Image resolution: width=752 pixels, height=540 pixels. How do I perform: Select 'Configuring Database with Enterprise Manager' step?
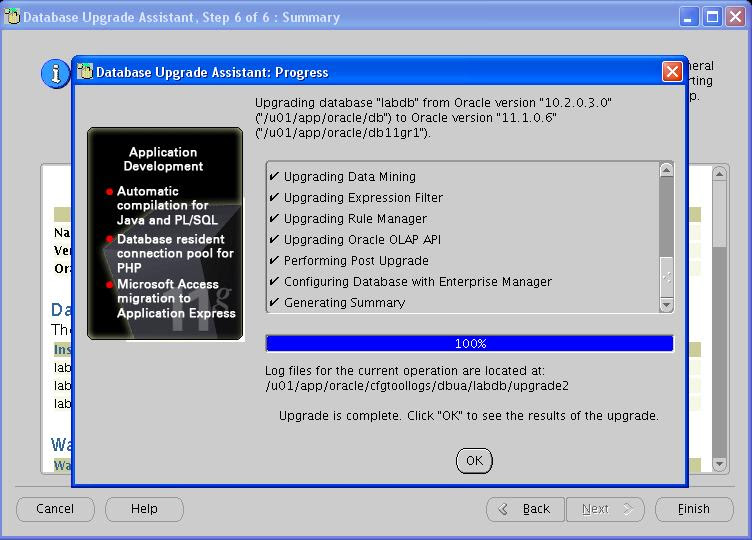(418, 282)
